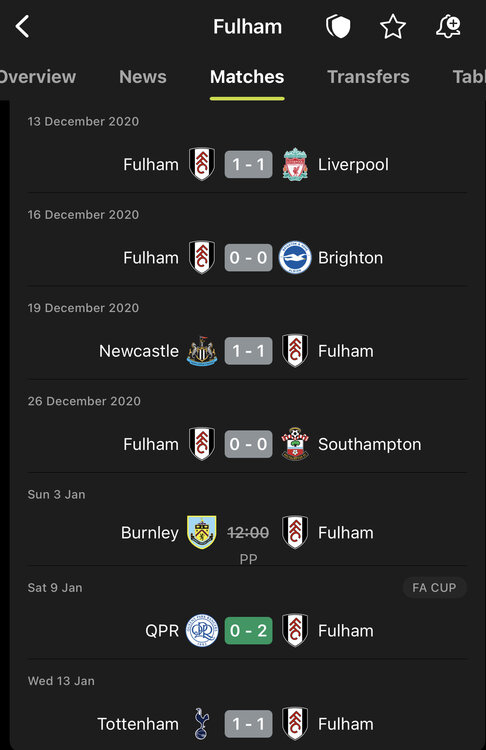Tap the FA CUP competition badge
Viewport: 486px width, 750px height.
434,587
